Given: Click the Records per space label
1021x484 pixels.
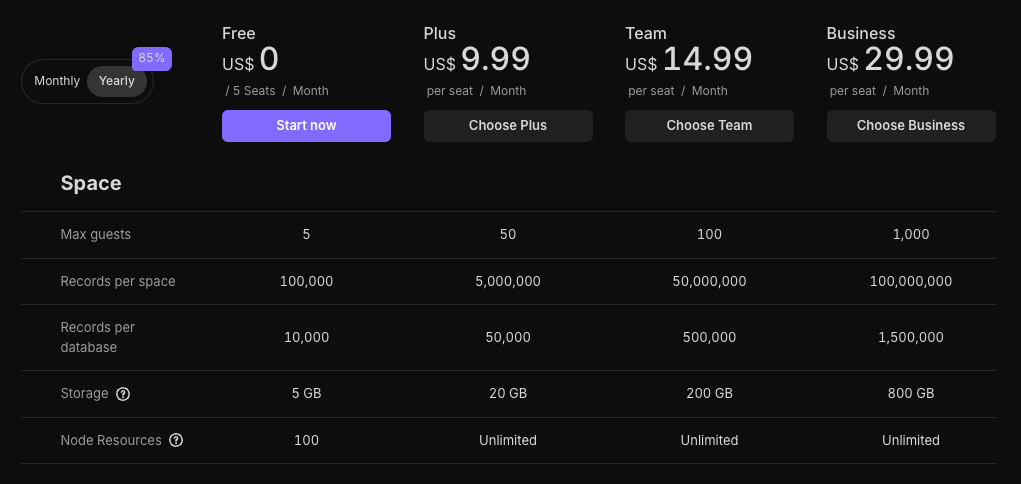Looking at the screenshot, I should point(118,281).
